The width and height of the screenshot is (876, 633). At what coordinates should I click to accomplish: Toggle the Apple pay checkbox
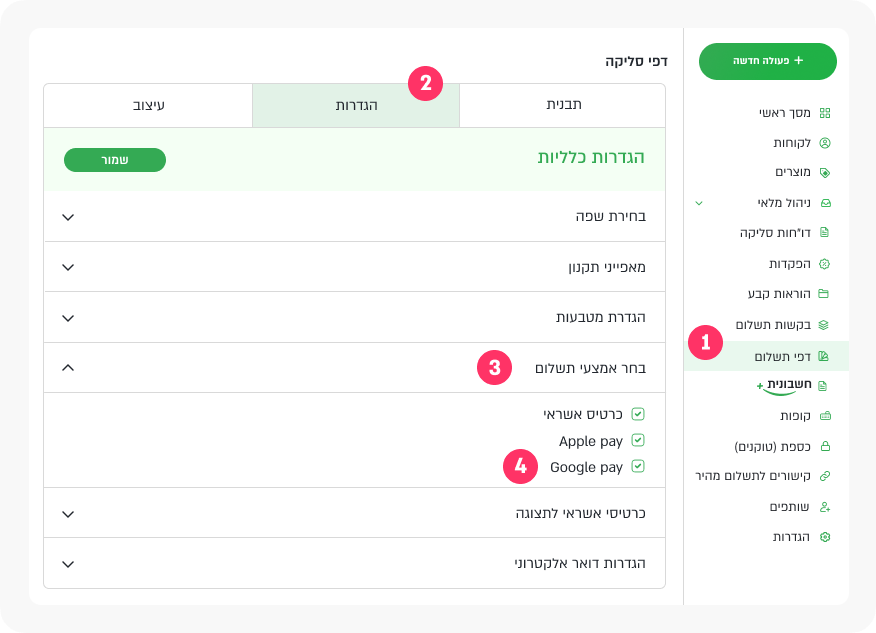point(637,441)
